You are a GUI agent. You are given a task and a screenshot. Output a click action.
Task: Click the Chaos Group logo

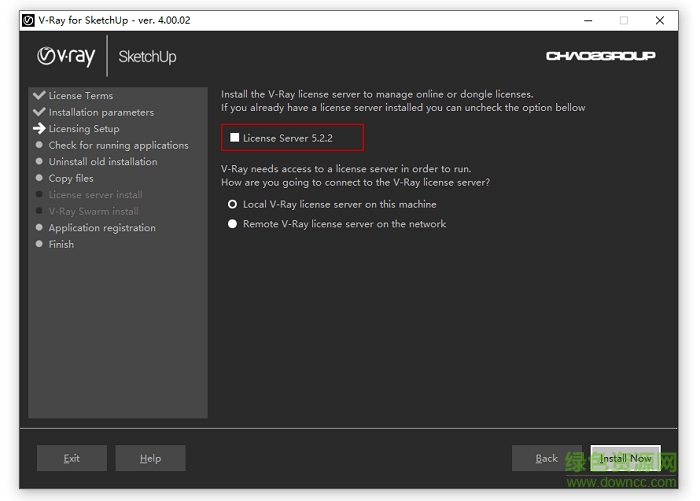point(600,56)
